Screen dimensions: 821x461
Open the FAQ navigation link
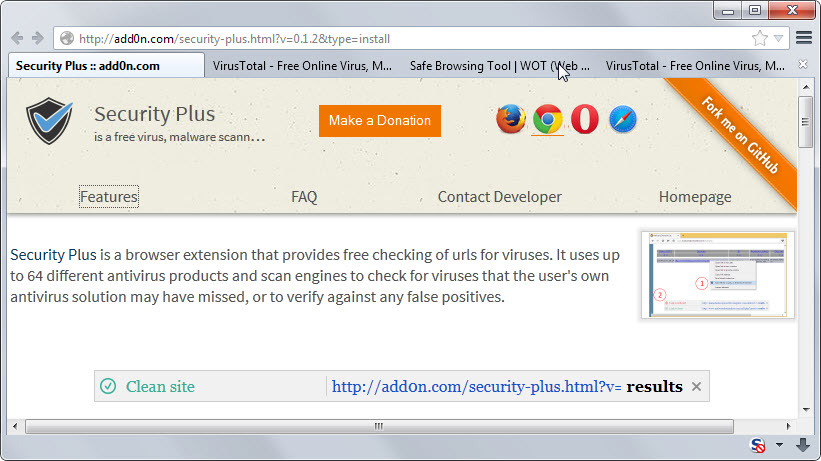(x=304, y=196)
